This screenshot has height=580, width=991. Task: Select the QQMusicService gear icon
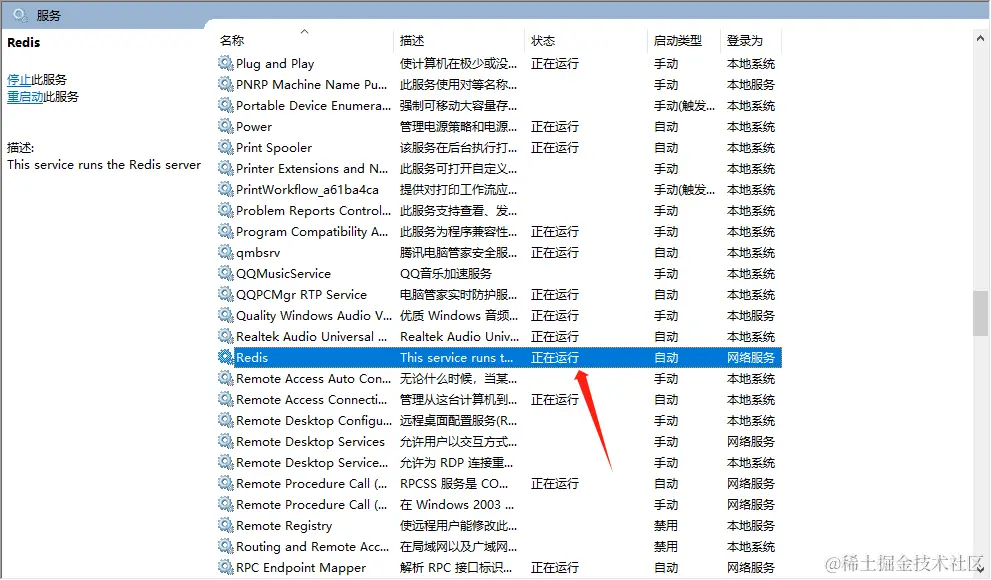[226, 273]
